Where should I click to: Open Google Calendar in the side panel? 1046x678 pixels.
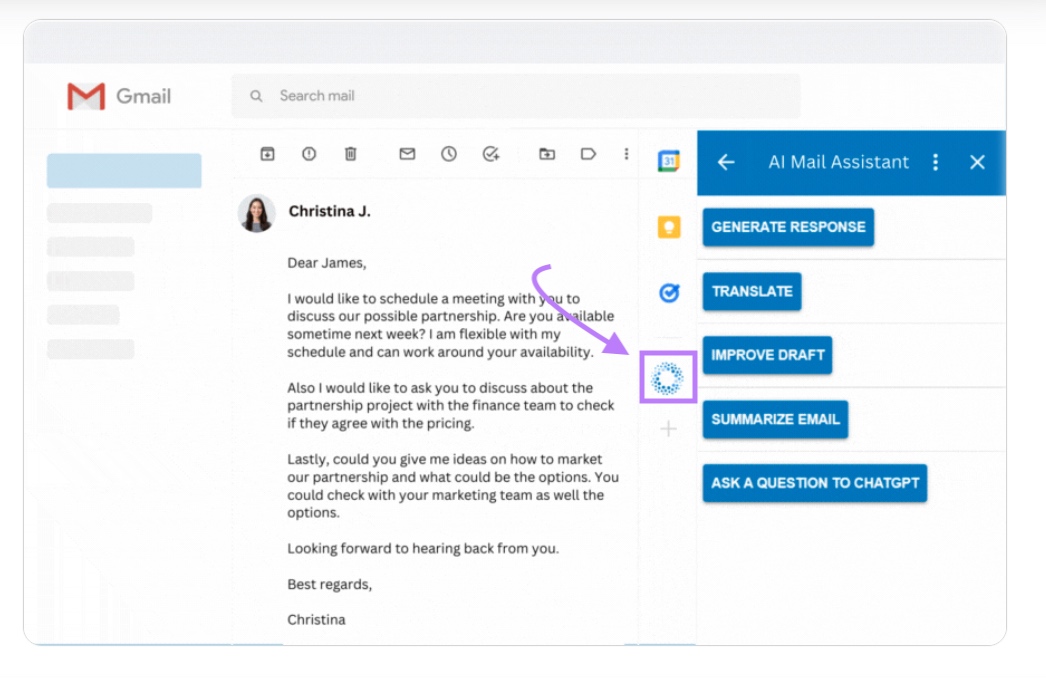pyautogui.click(x=669, y=161)
